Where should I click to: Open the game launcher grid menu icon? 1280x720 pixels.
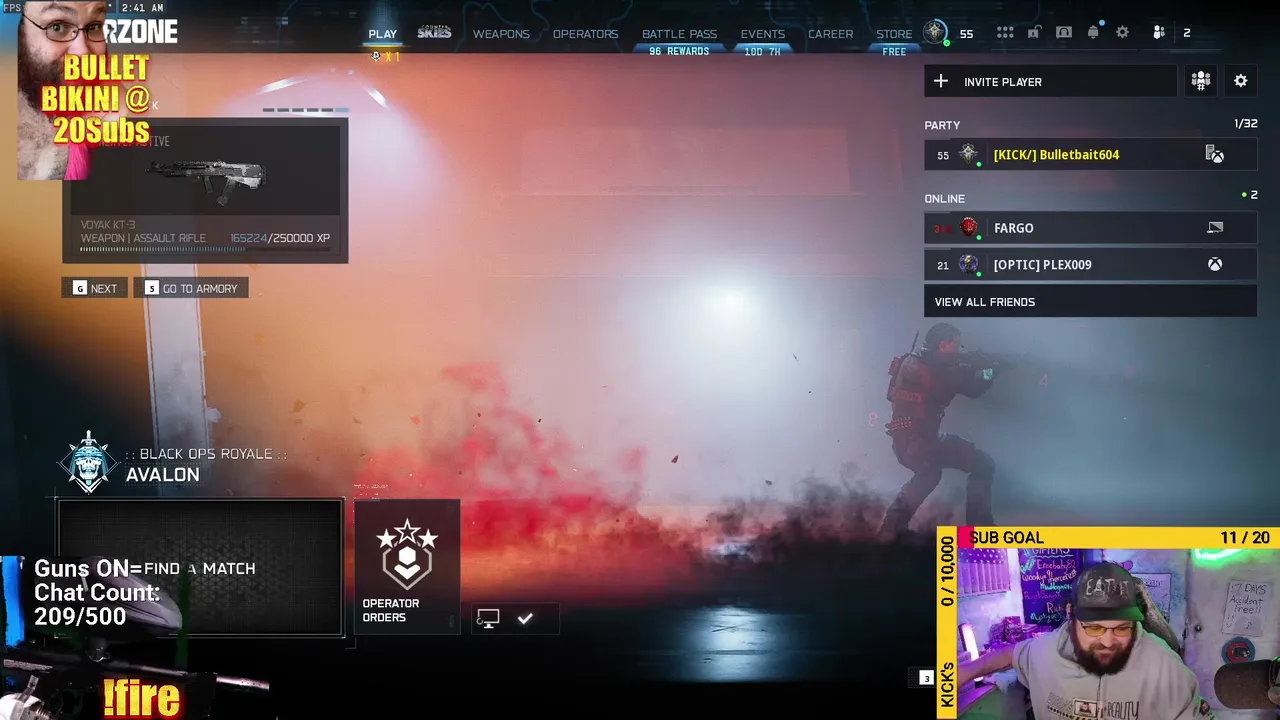[x=1005, y=33]
